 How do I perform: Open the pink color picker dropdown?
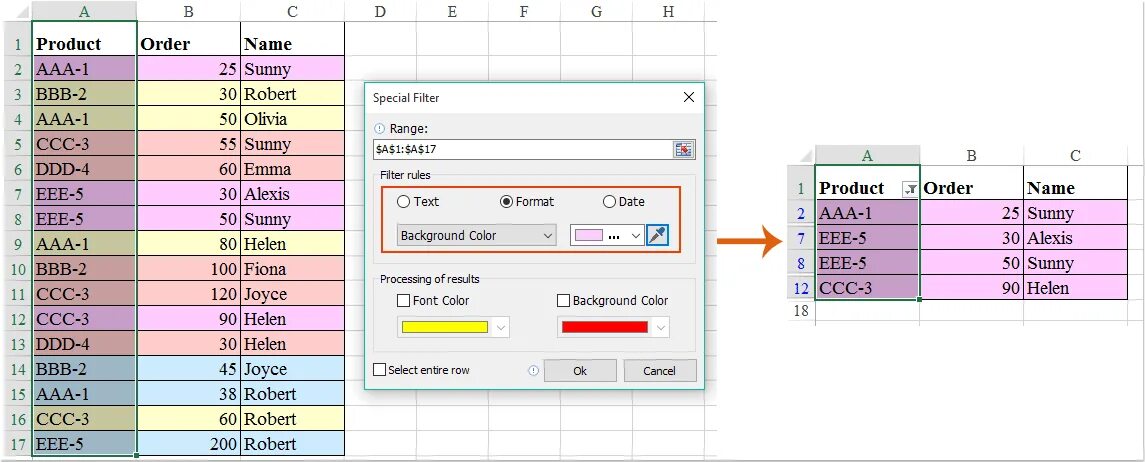tap(635, 236)
